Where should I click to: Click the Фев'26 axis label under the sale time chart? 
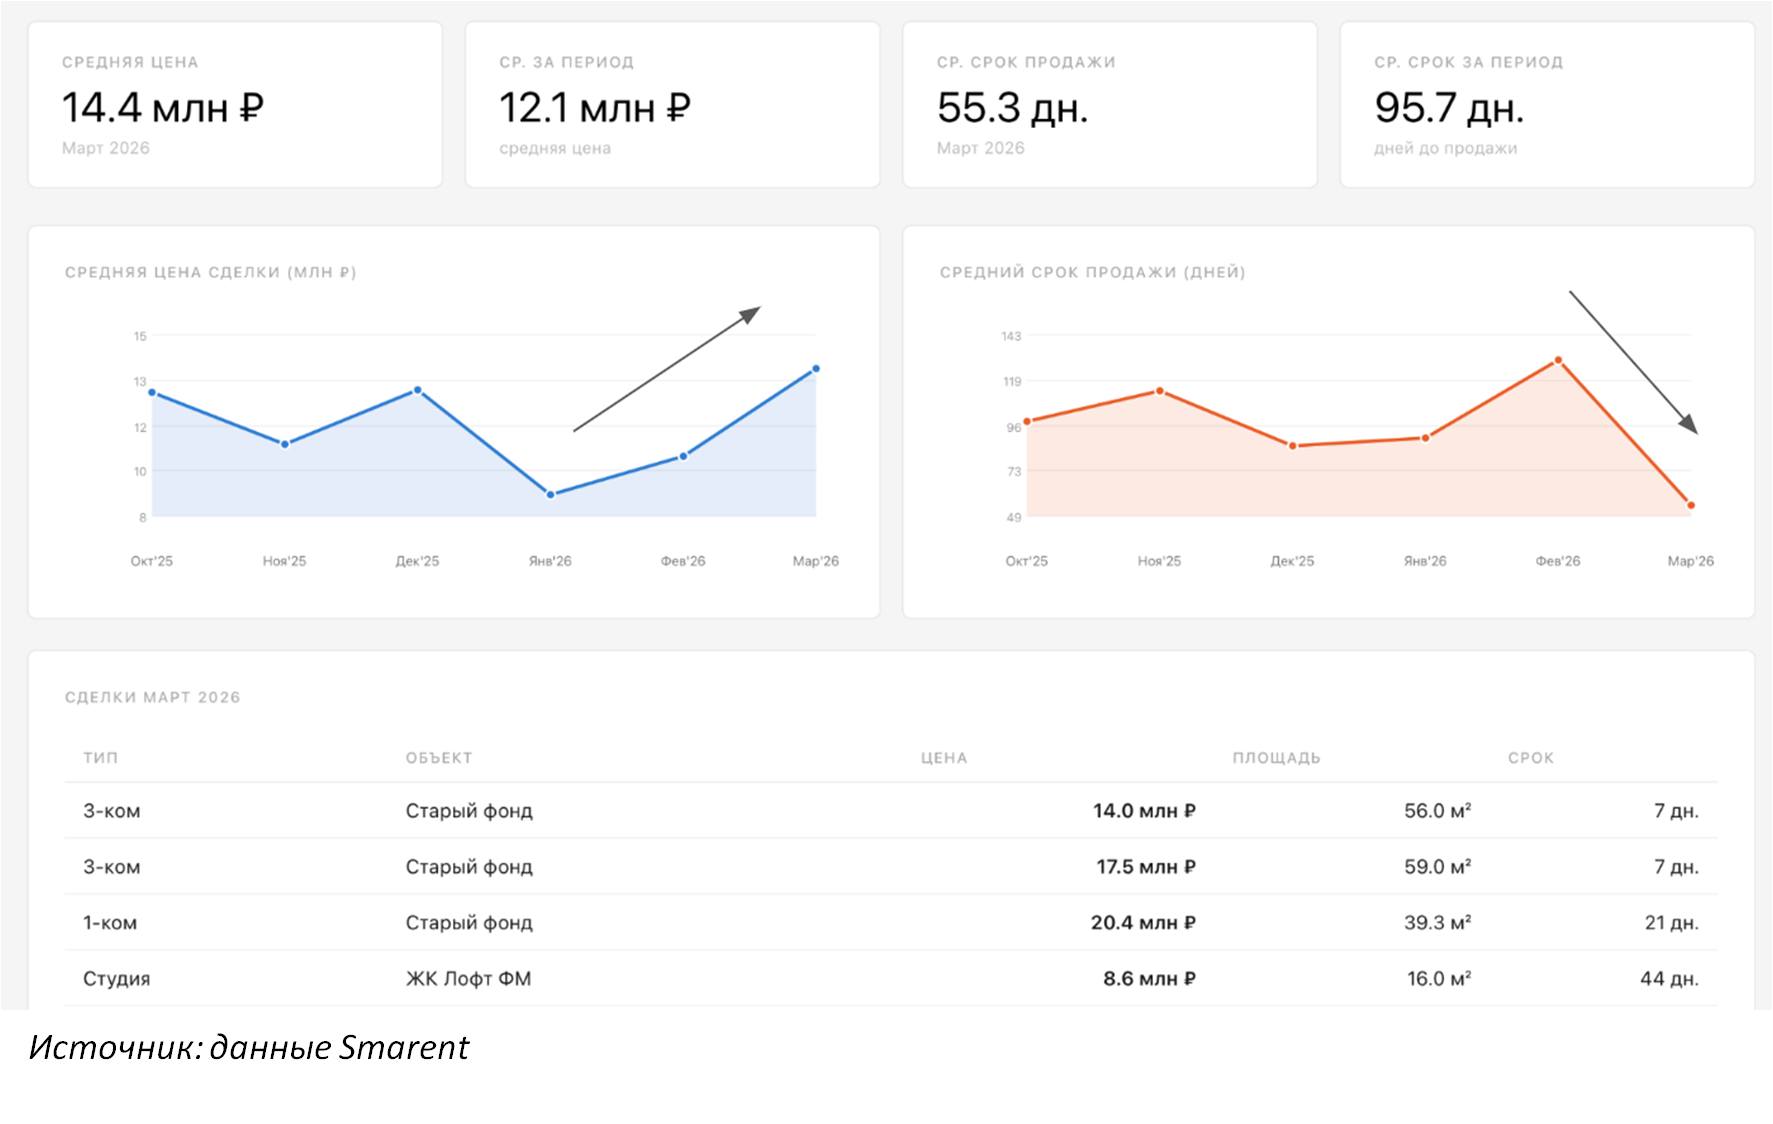(1558, 561)
